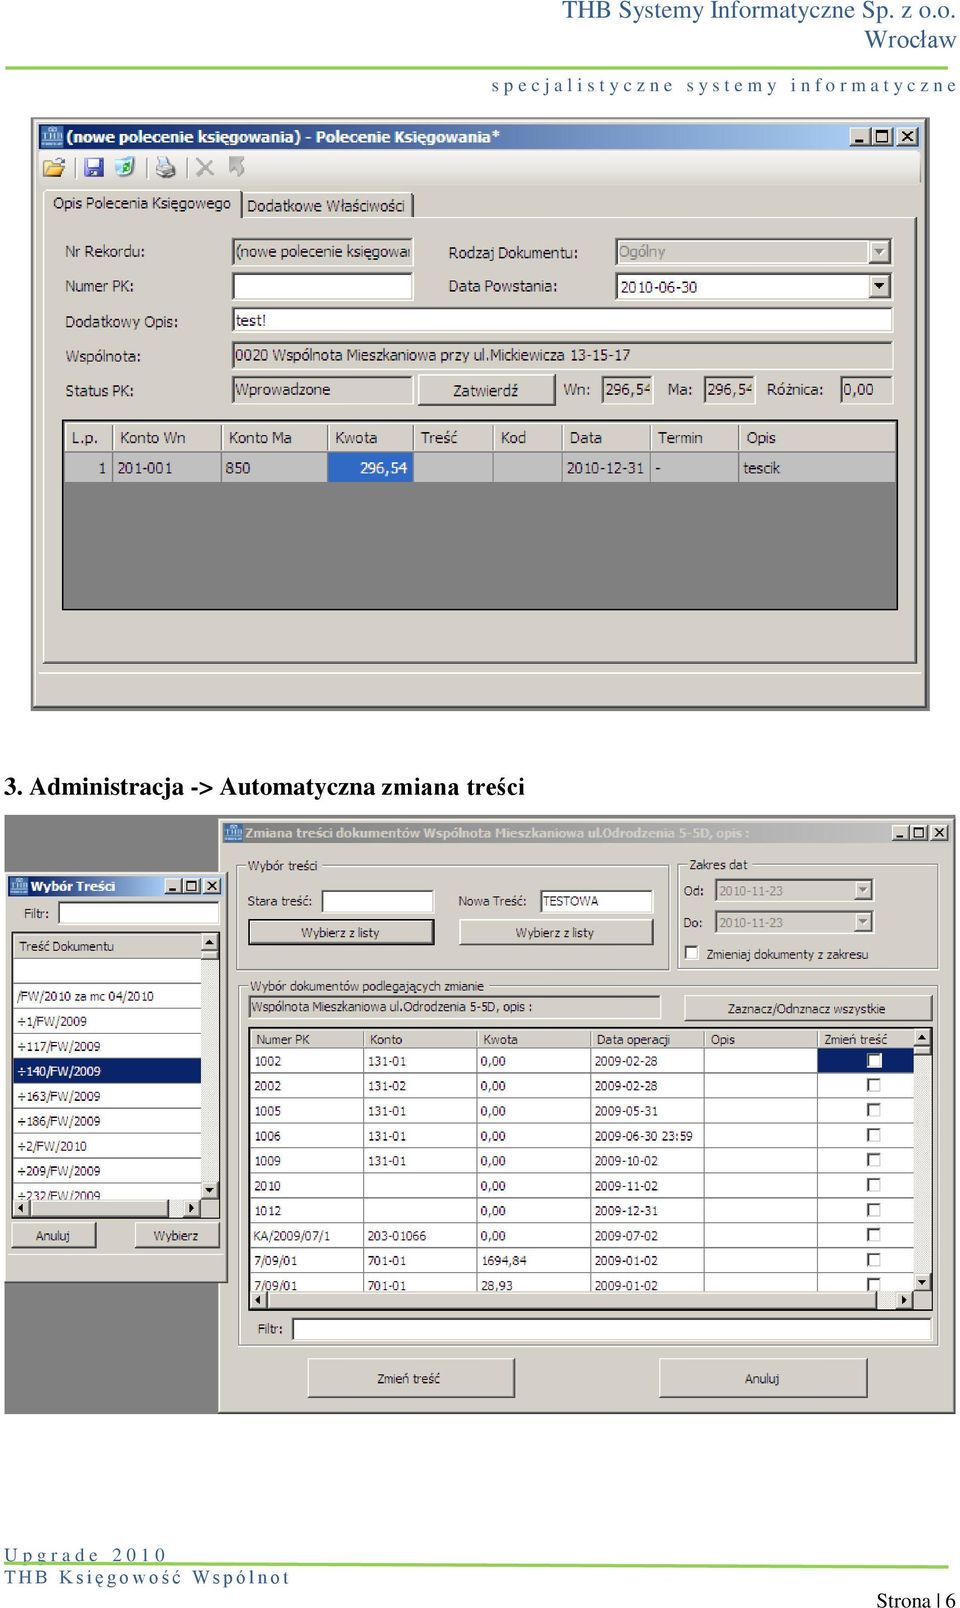
Task: Click Kwota cell 296,54 in row 1
Action: pyautogui.click(x=370, y=467)
